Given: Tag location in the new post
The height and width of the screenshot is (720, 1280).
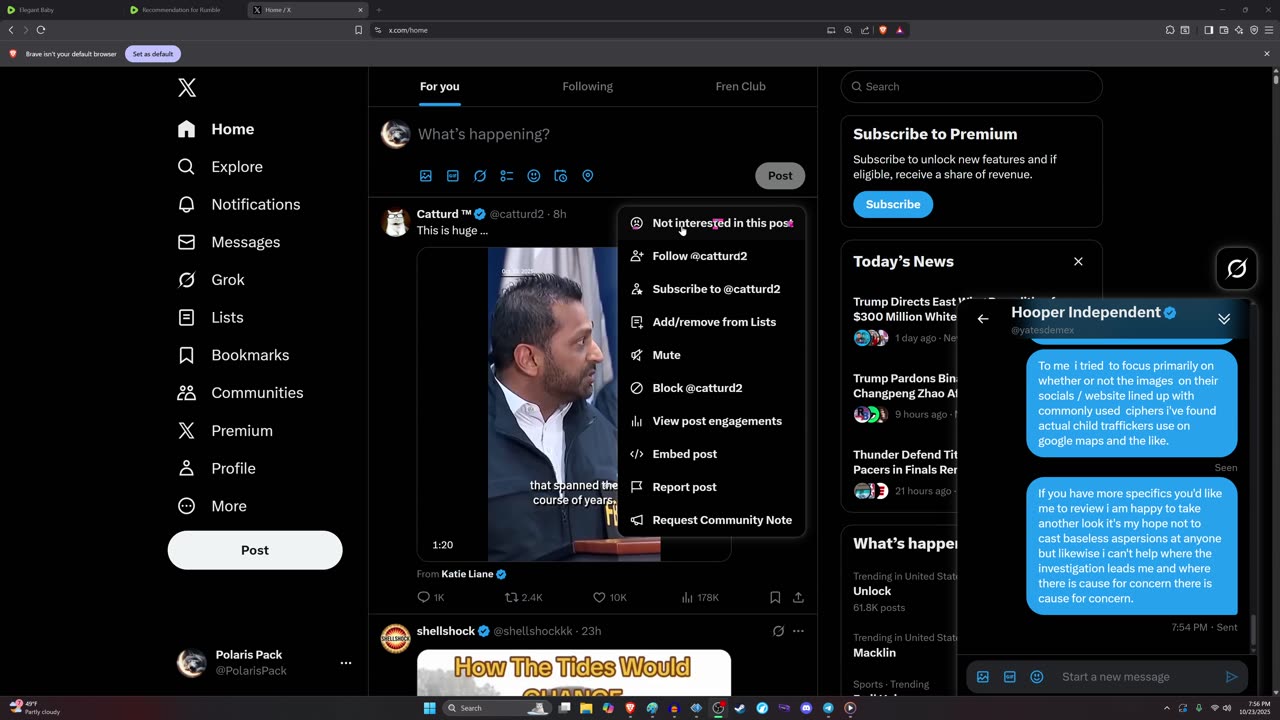Looking at the screenshot, I should point(588,176).
